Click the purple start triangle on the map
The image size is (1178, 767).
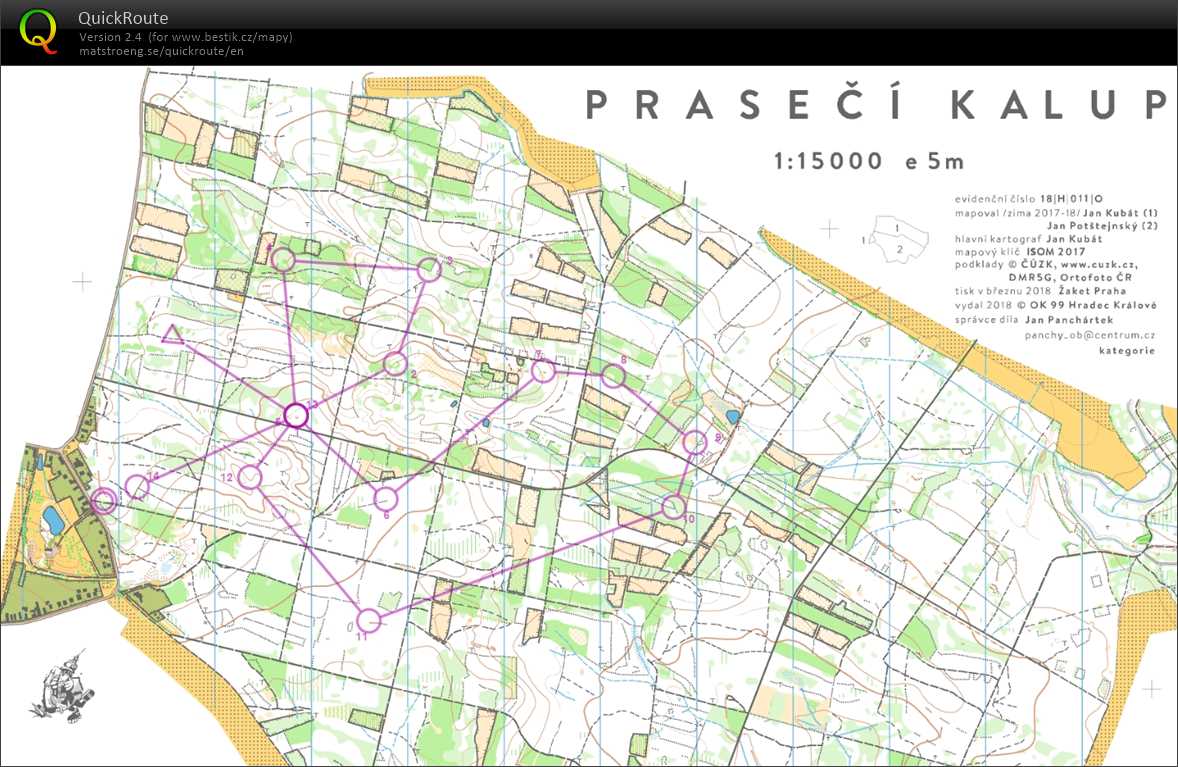coord(172,335)
